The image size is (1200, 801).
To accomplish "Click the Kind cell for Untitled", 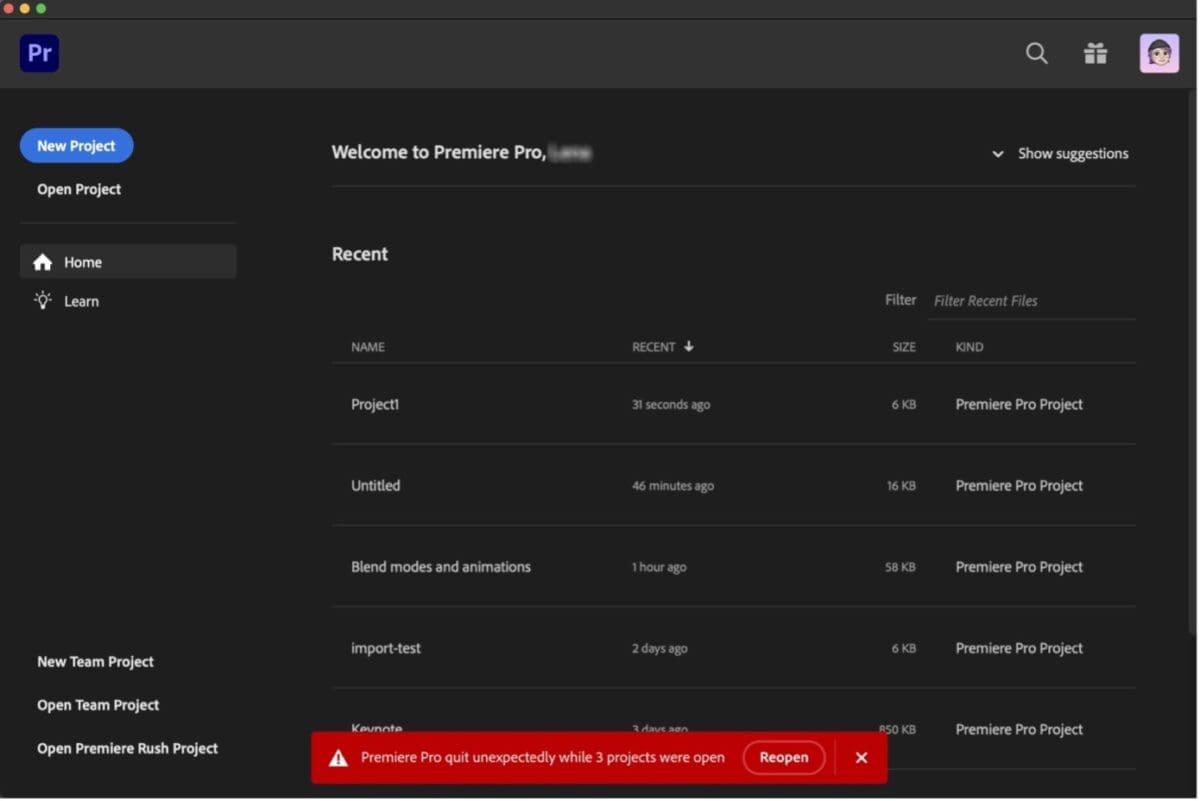I will (x=1019, y=486).
